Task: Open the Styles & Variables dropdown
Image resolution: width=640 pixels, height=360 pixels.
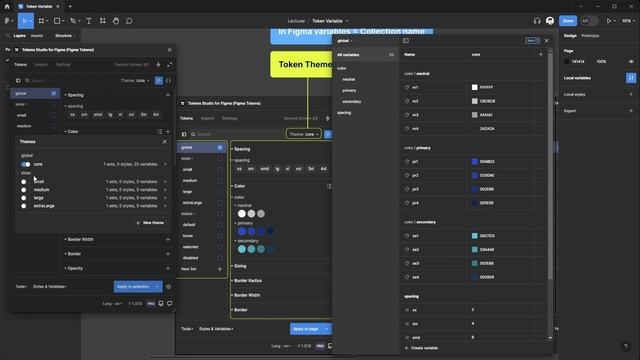Action: click(x=49, y=287)
